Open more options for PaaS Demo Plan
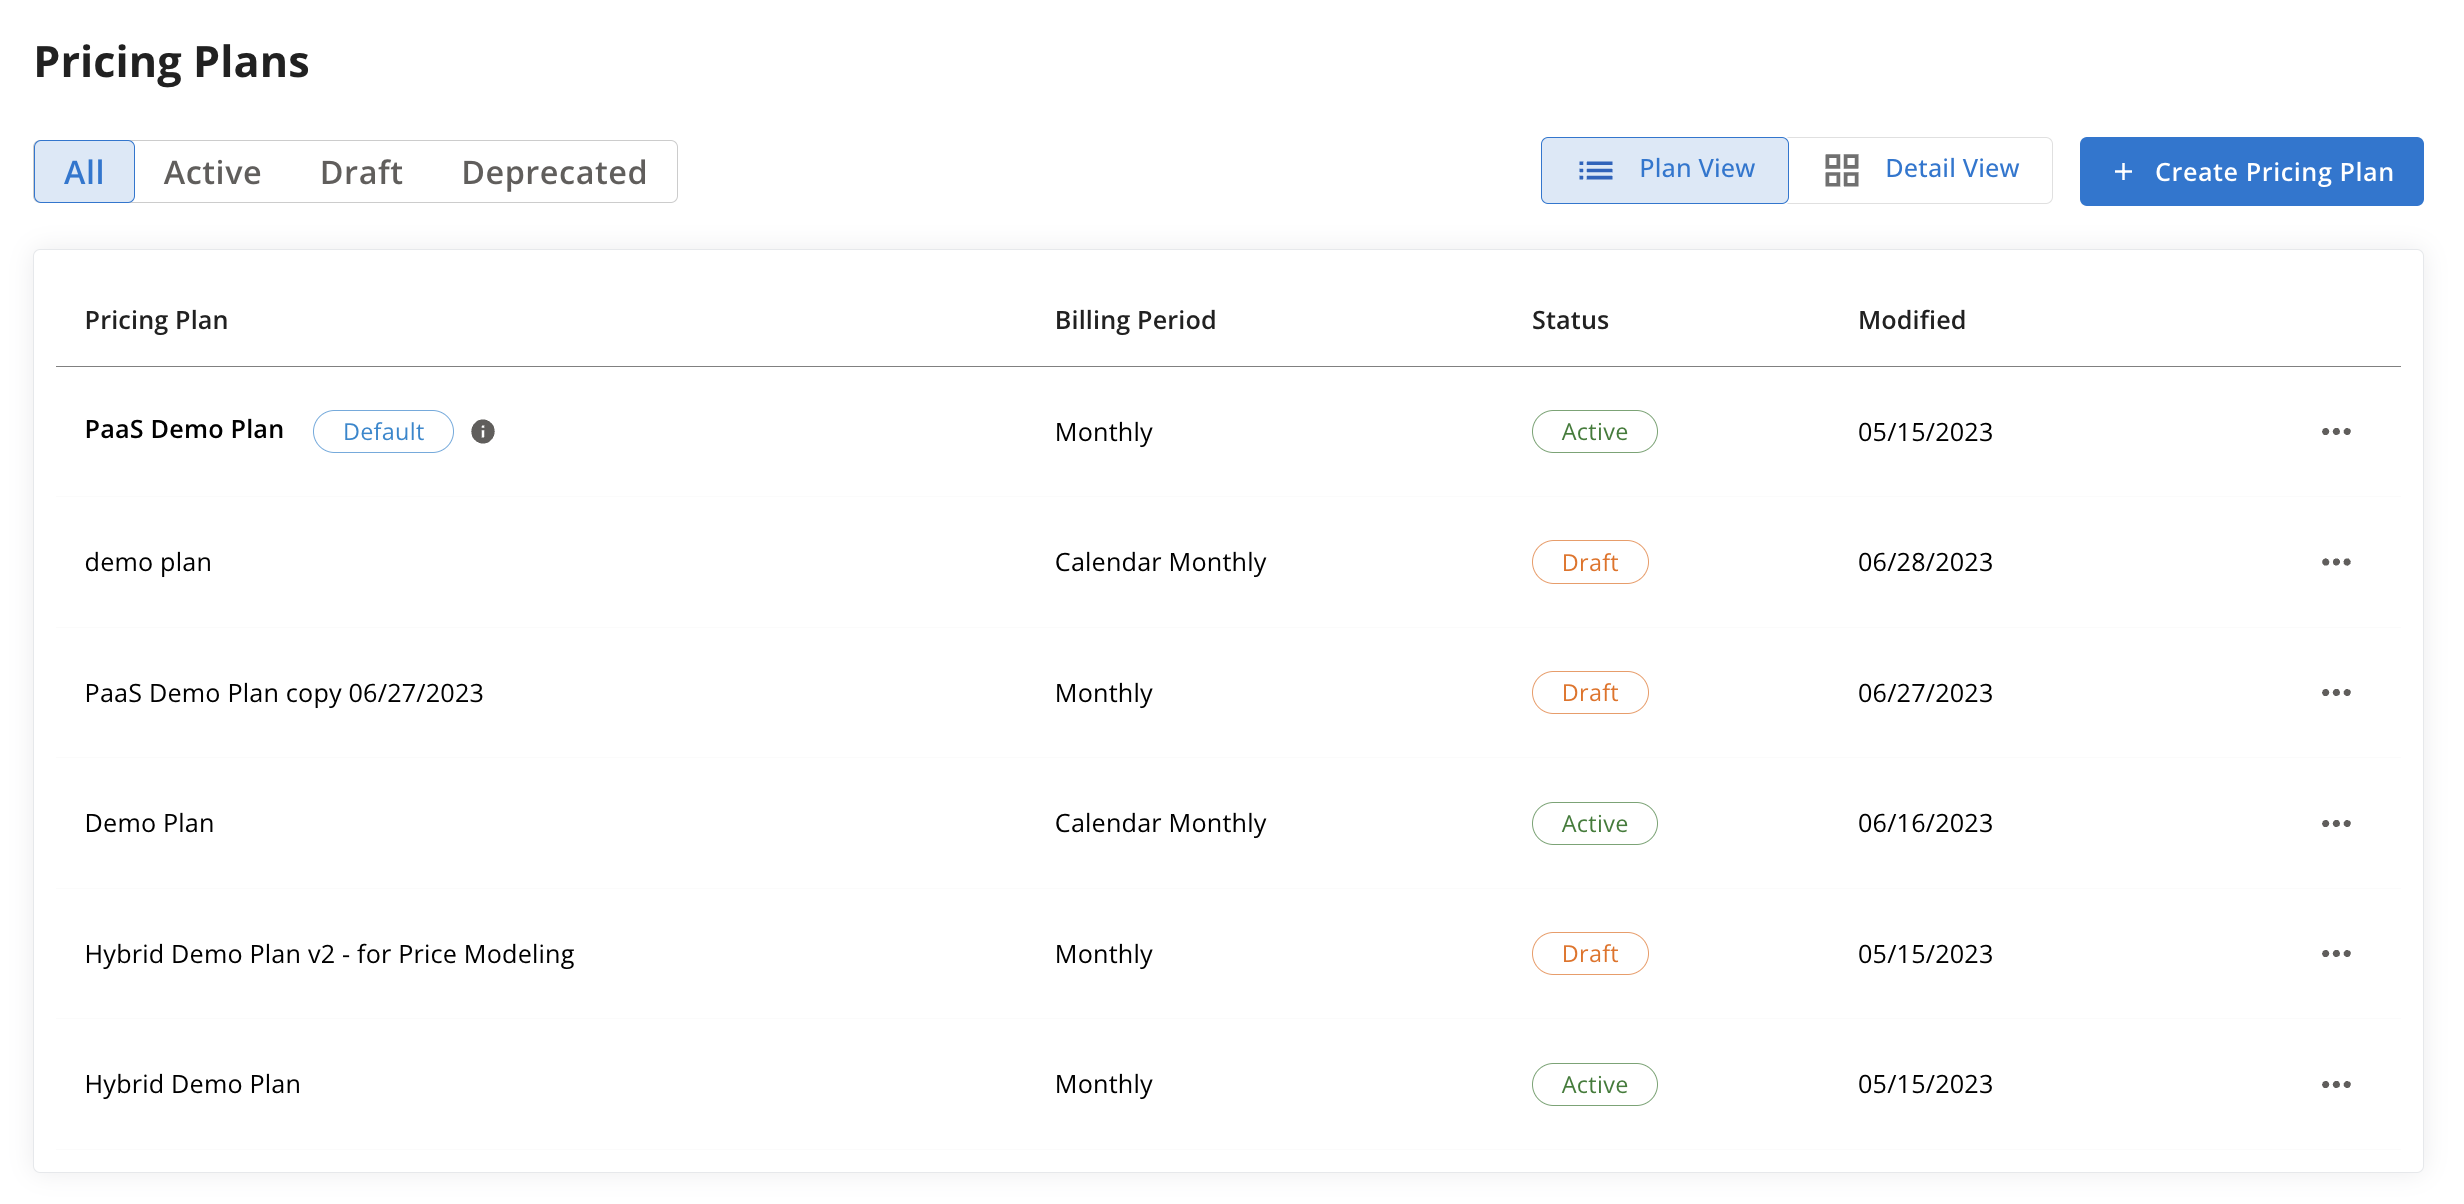Viewport: 2464px width, 1204px height. pos(2335,431)
